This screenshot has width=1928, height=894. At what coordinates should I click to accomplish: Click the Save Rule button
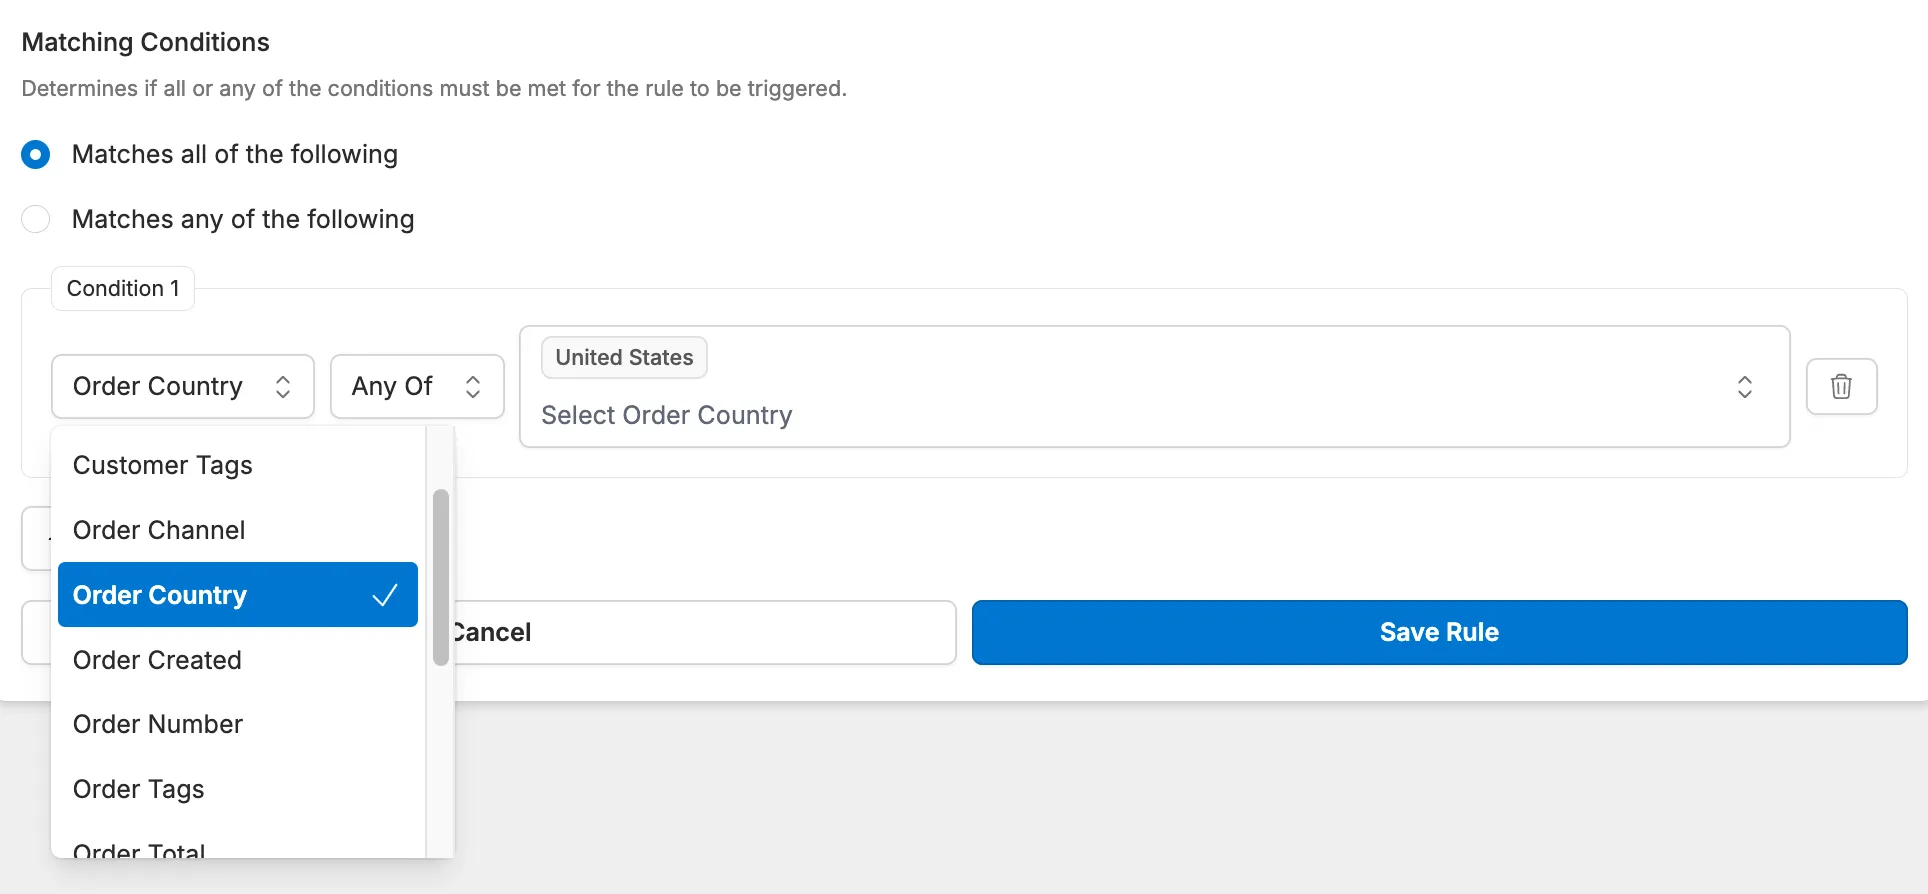pos(1439,632)
